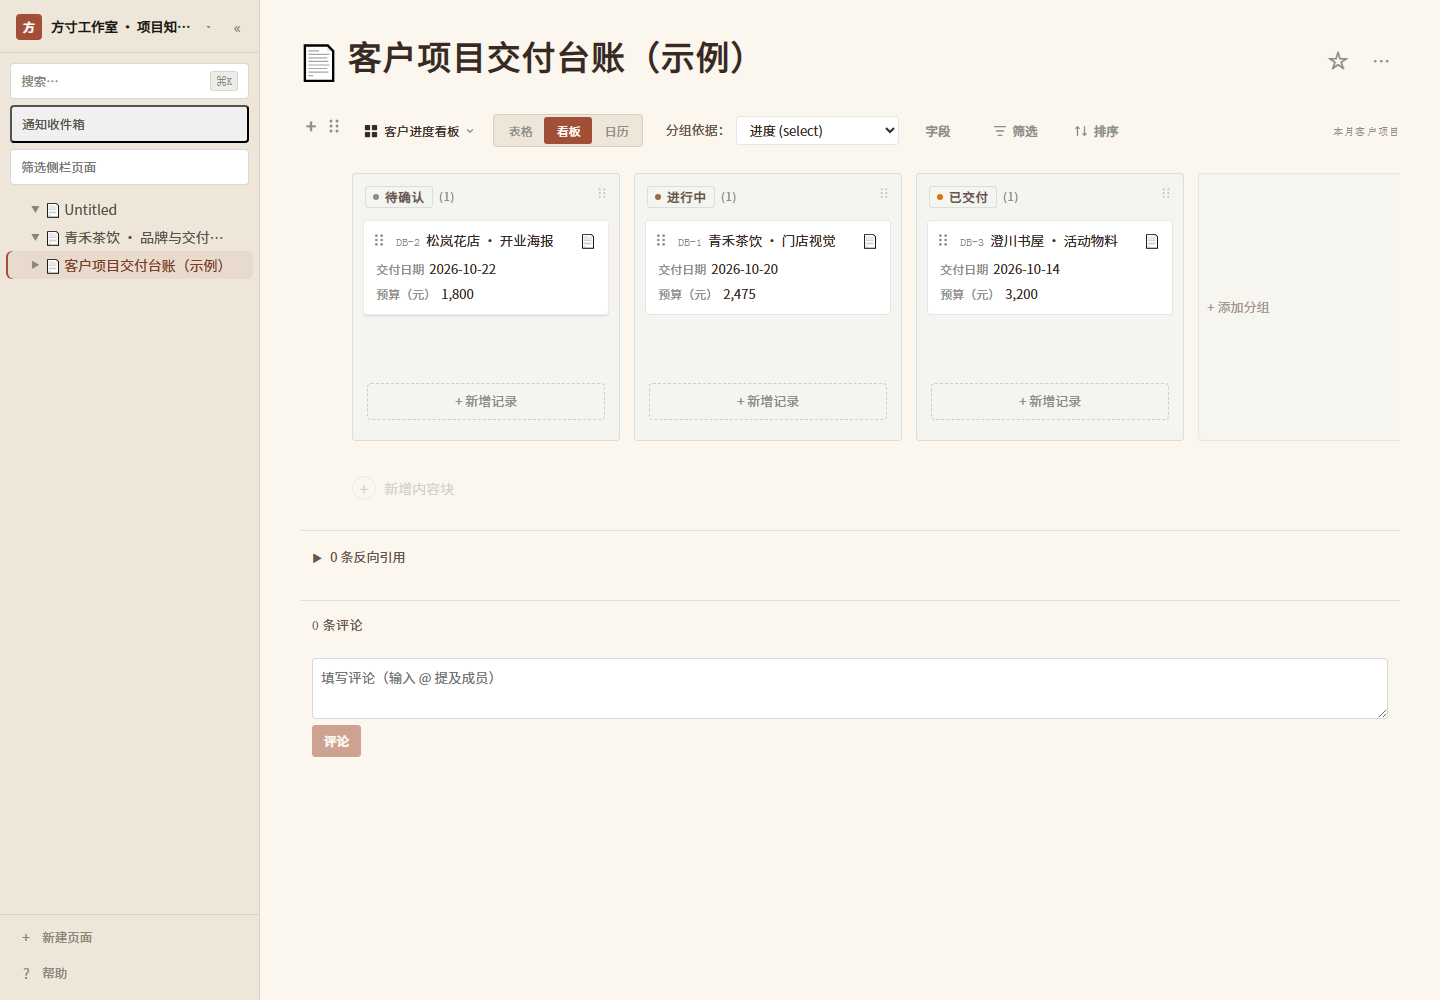
Task: Add a record in 已交付 column
Action: point(1050,401)
